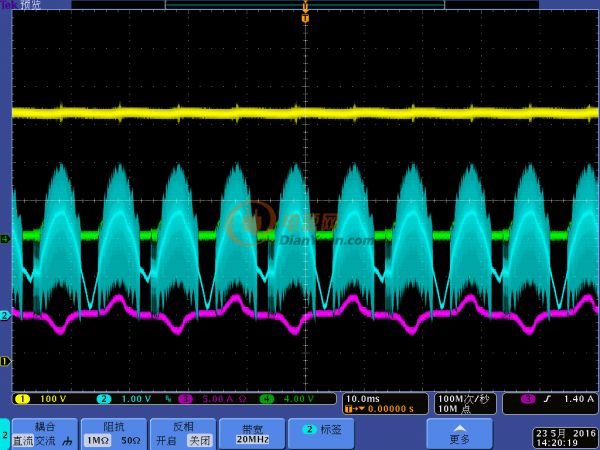The height and width of the screenshot is (450, 600).
Task: Click the time 14:20:19 readout
Action: (x=557, y=443)
